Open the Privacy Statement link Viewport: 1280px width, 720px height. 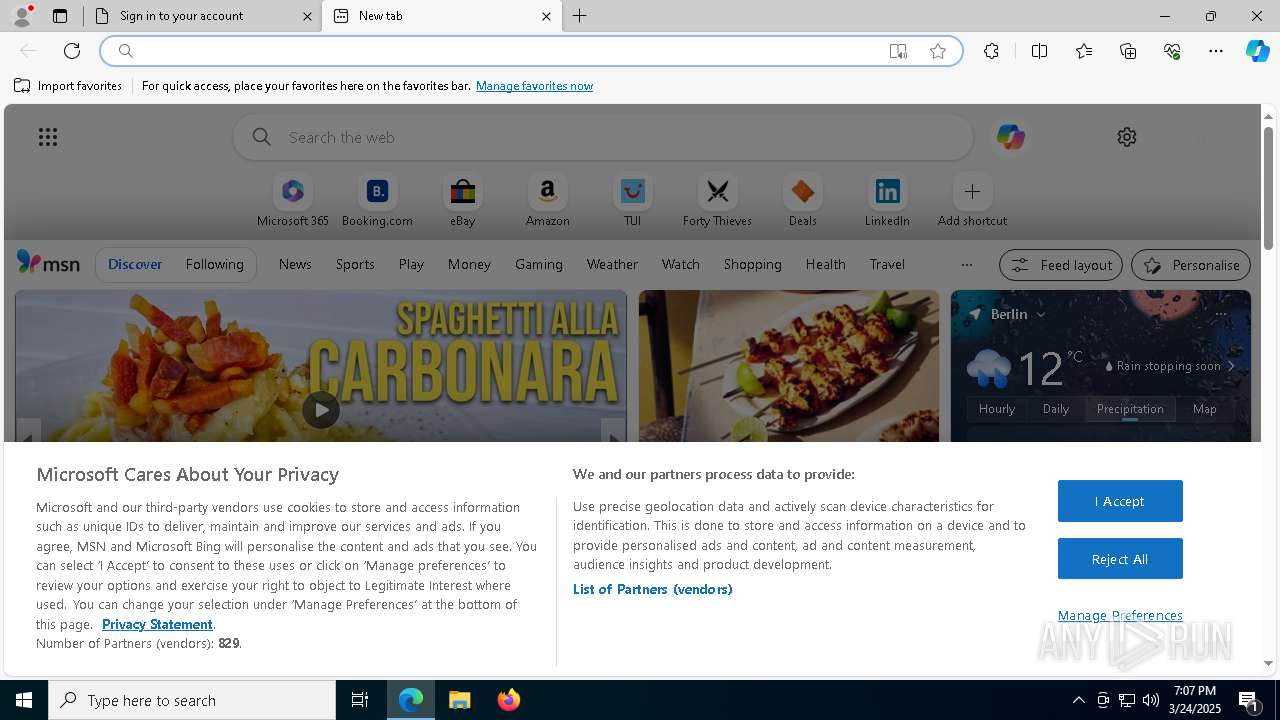[157, 624]
